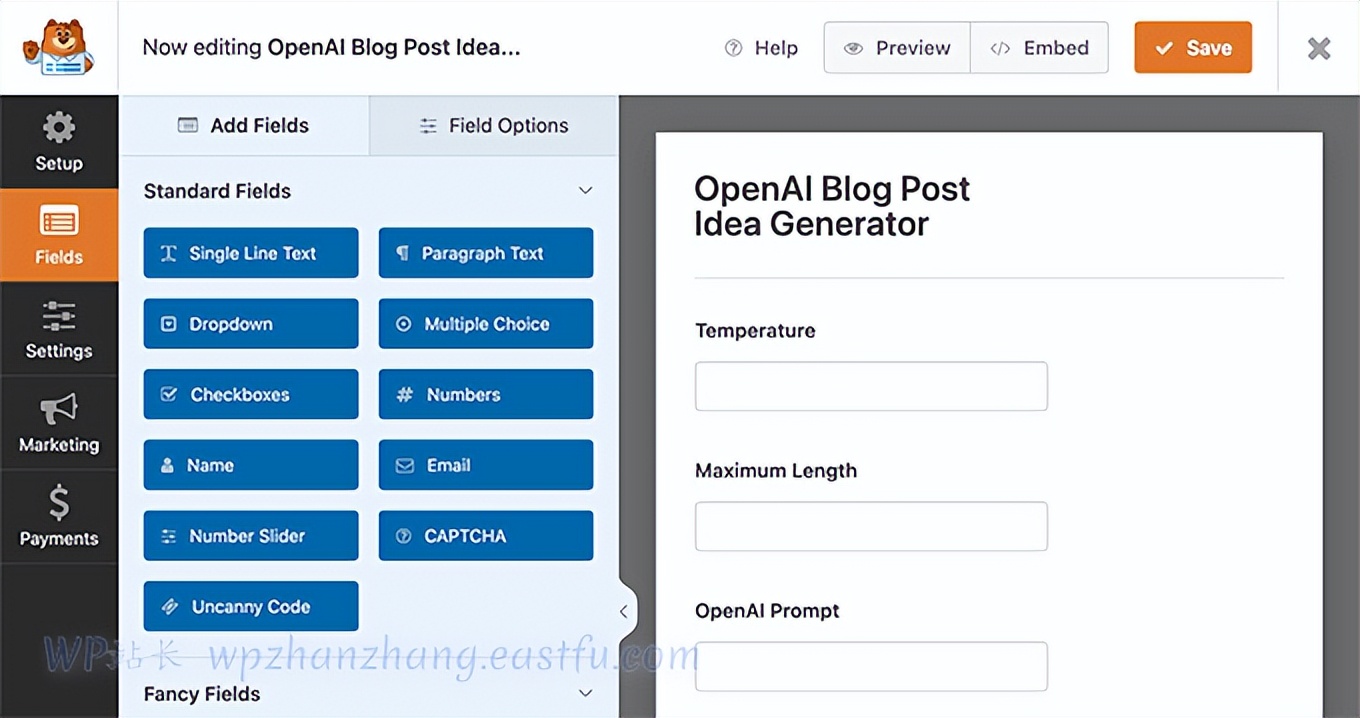Add a Checkboxes field
1360x718 pixels.
point(251,395)
